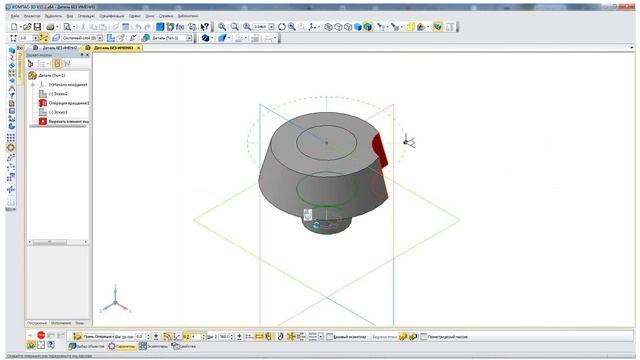Open the Выбор объектов tab
640x360 pixels.
87,346
